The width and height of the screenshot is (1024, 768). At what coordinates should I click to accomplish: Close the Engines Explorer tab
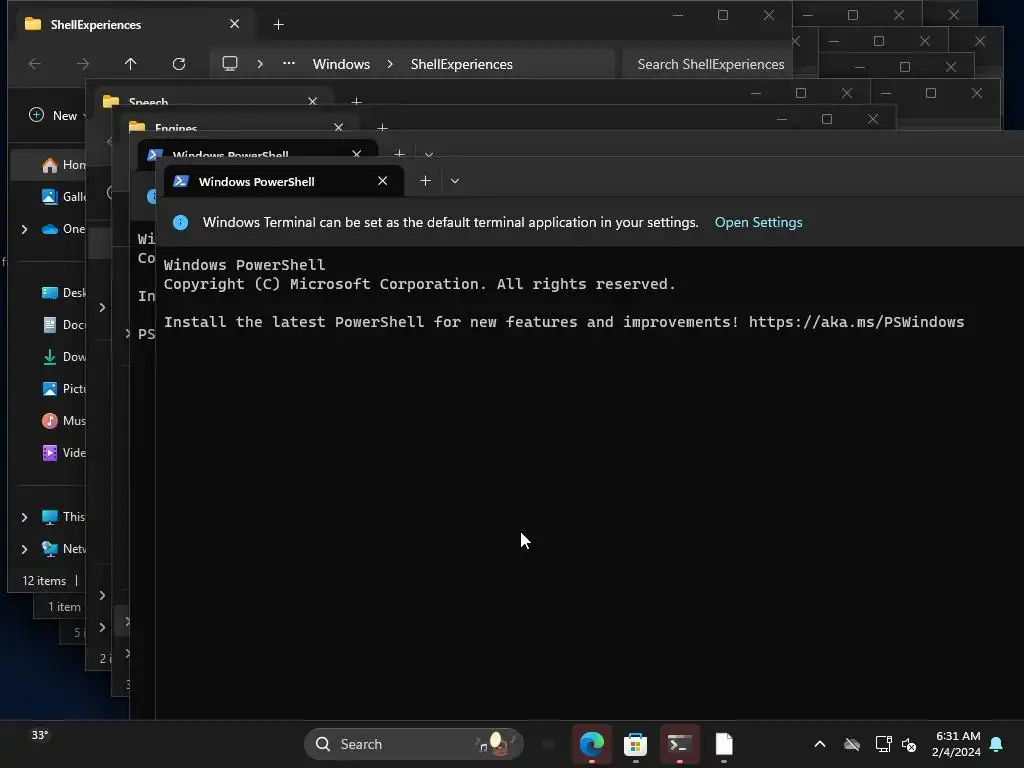pyautogui.click(x=338, y=127)
